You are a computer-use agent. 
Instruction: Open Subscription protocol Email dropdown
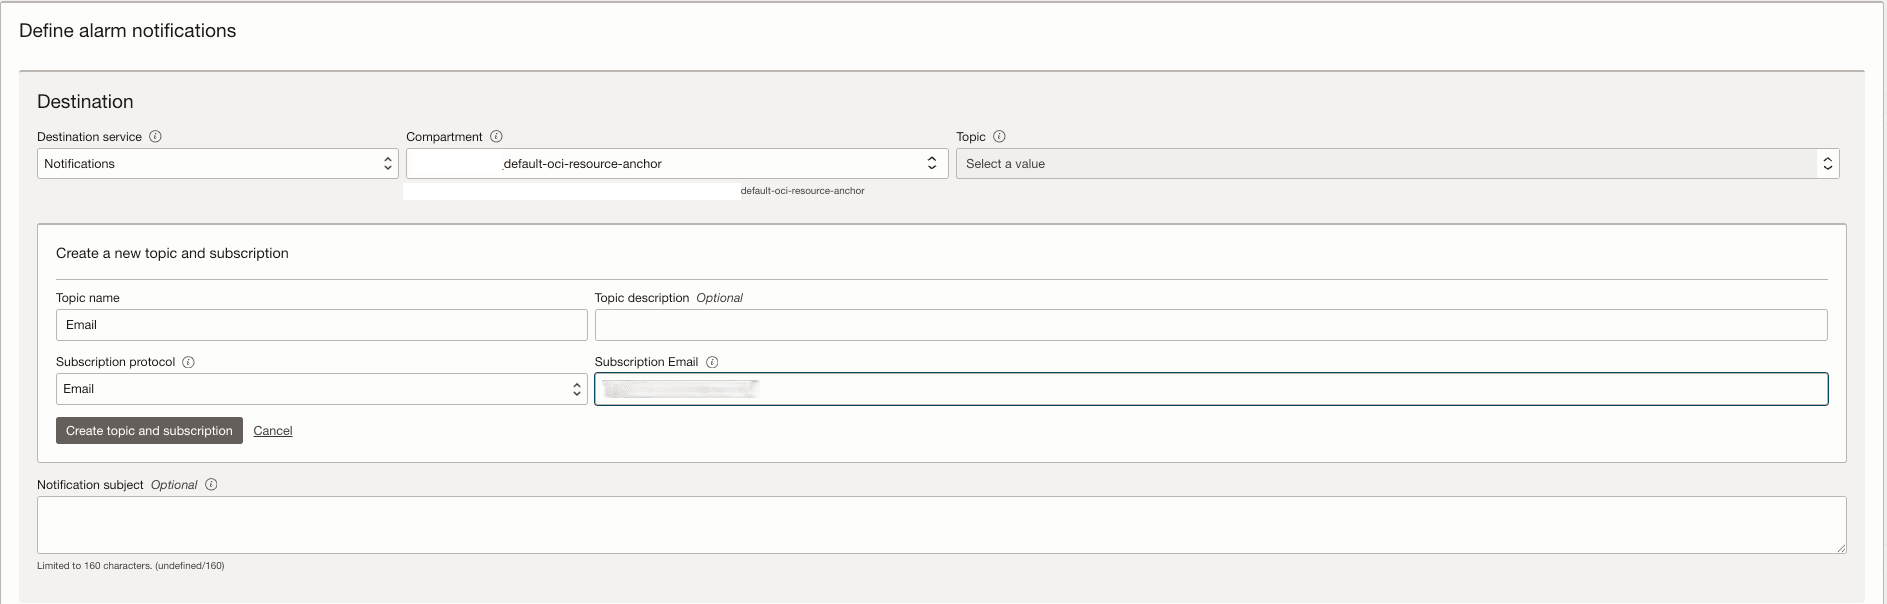coord(321,389)
